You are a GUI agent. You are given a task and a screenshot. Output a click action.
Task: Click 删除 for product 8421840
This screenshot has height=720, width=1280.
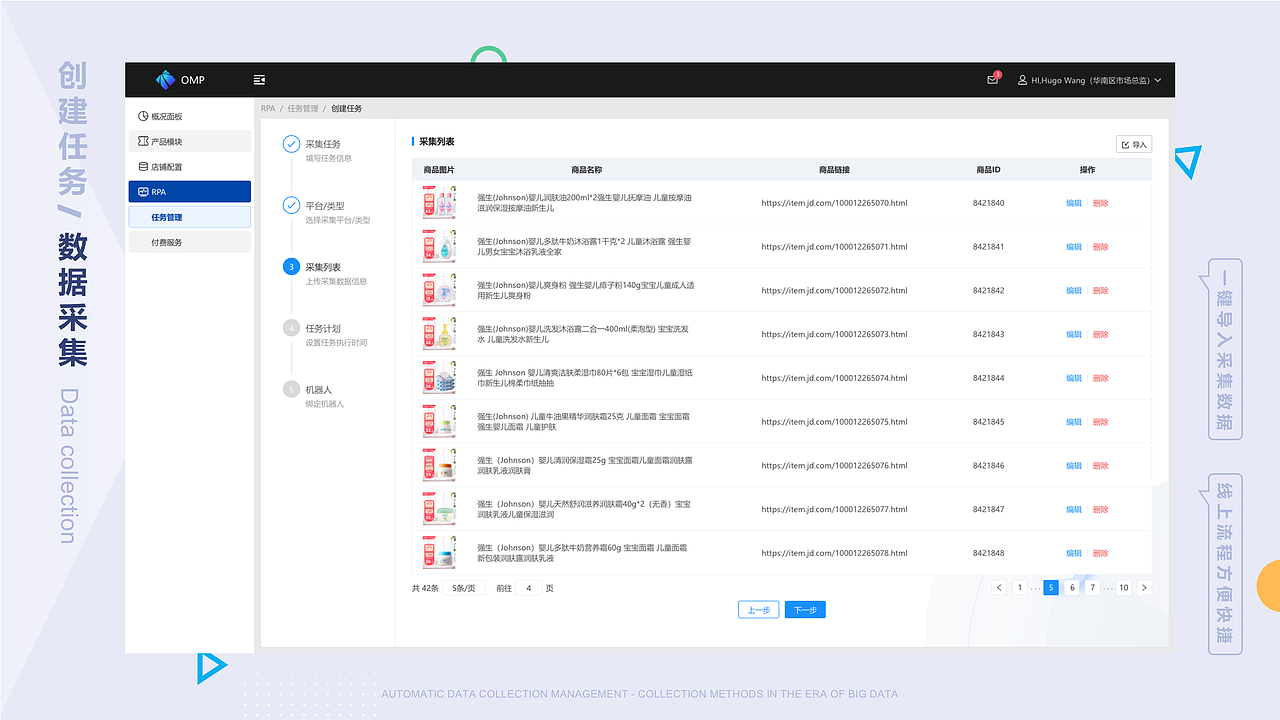(1100, 203)
